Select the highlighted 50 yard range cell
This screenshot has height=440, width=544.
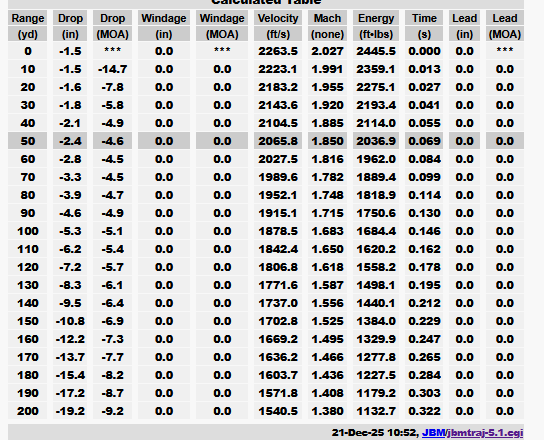[27, 141]
